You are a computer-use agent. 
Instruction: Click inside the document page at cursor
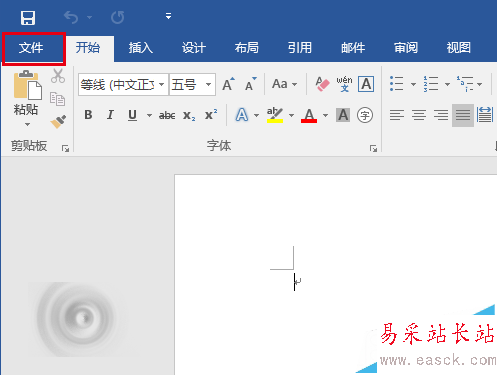(x=295, y=282)
